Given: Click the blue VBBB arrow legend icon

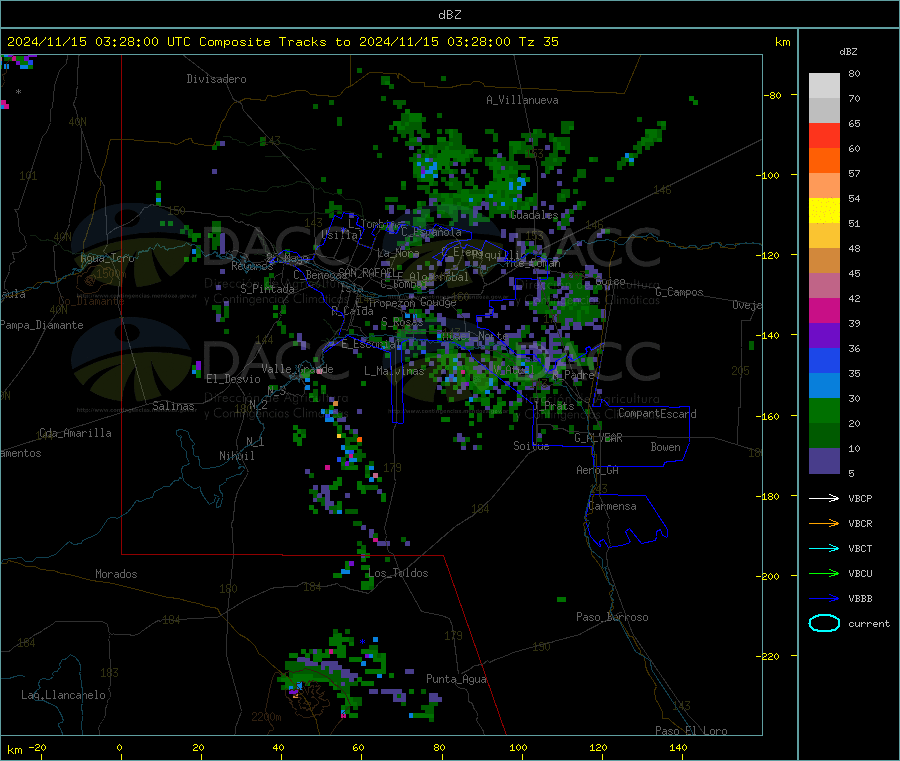Looking at the screenshot, I should point(824,599).
